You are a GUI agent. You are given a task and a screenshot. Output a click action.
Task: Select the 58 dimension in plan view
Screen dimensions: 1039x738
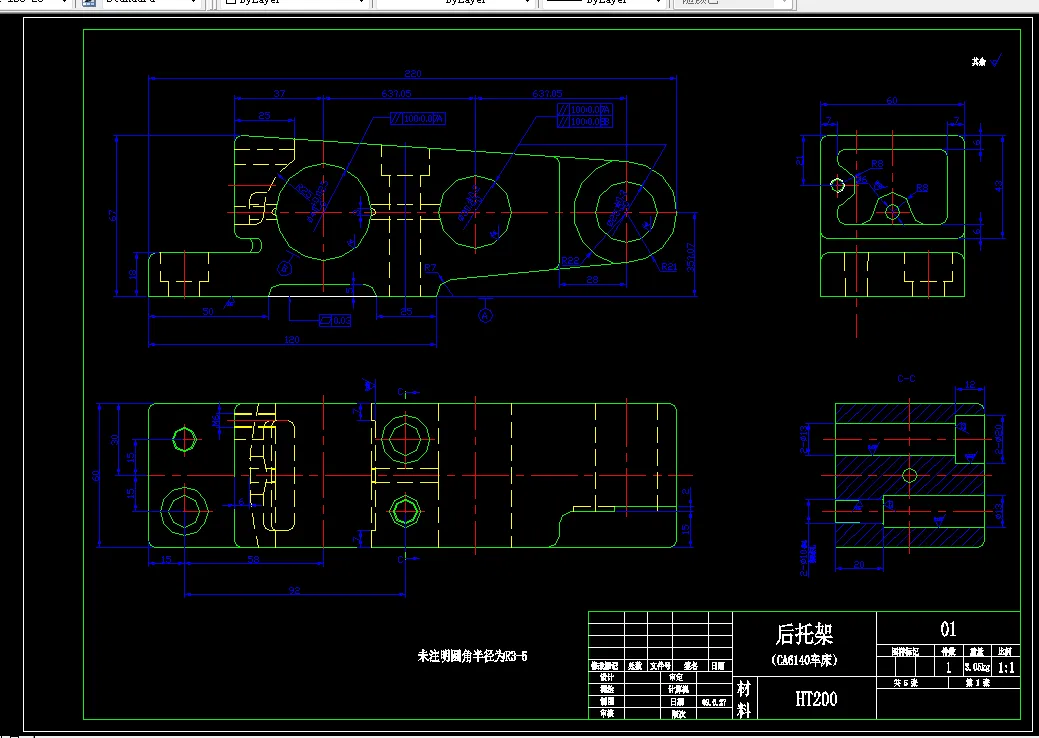tap(253, 559)
